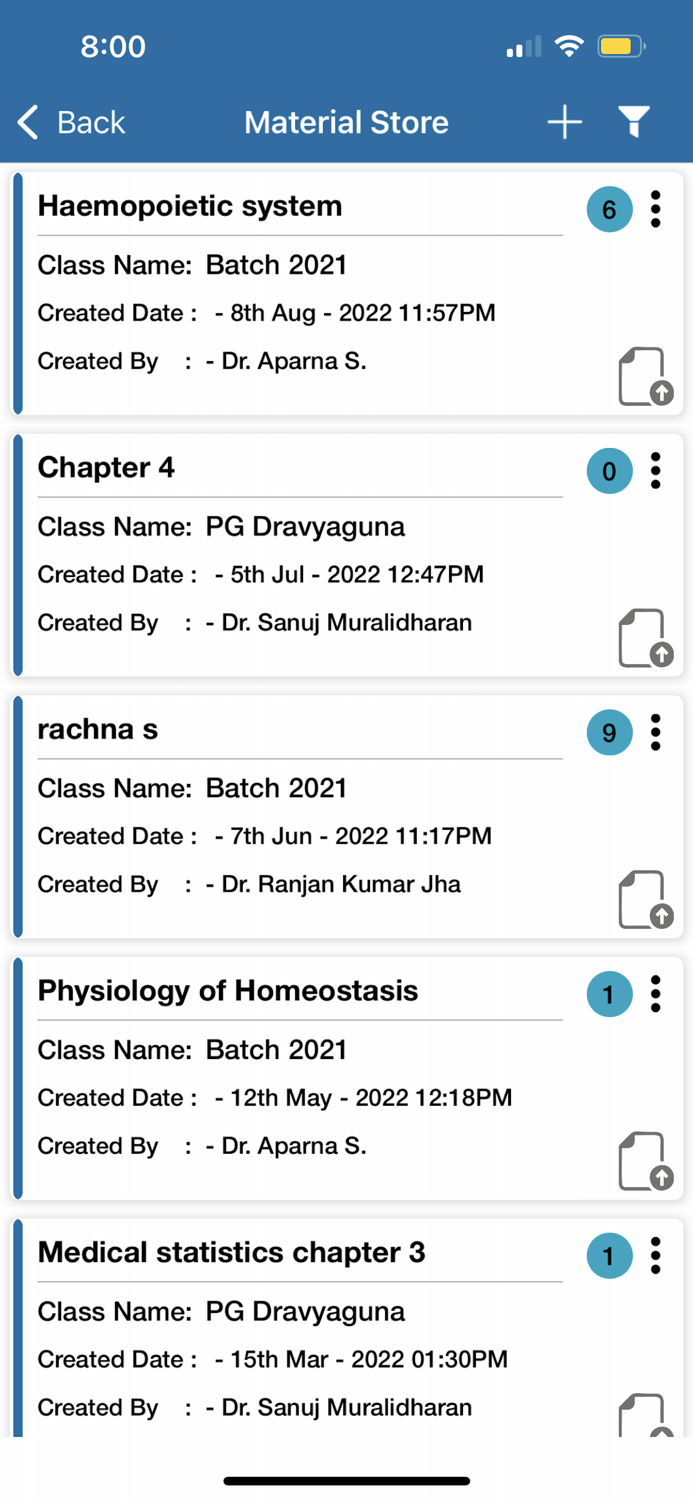Upload file to Physiology of Homeostasis
The image size is (693, 1500).
(x=644, y=1161)
